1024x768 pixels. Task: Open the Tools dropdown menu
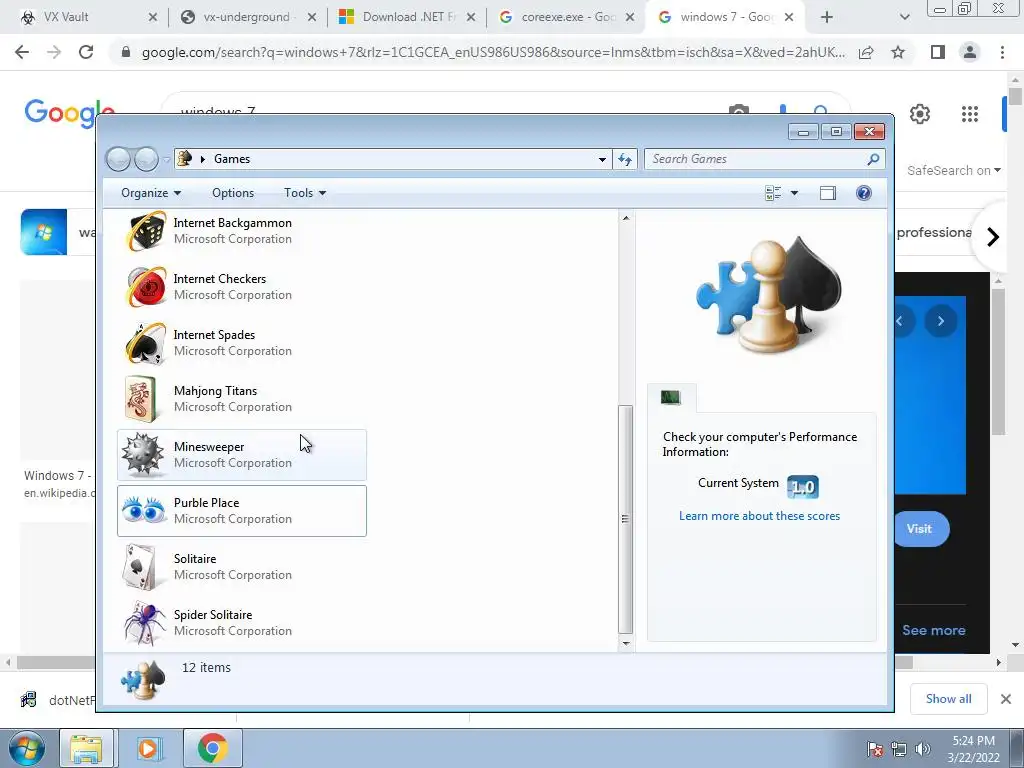[x=305, y=193]
